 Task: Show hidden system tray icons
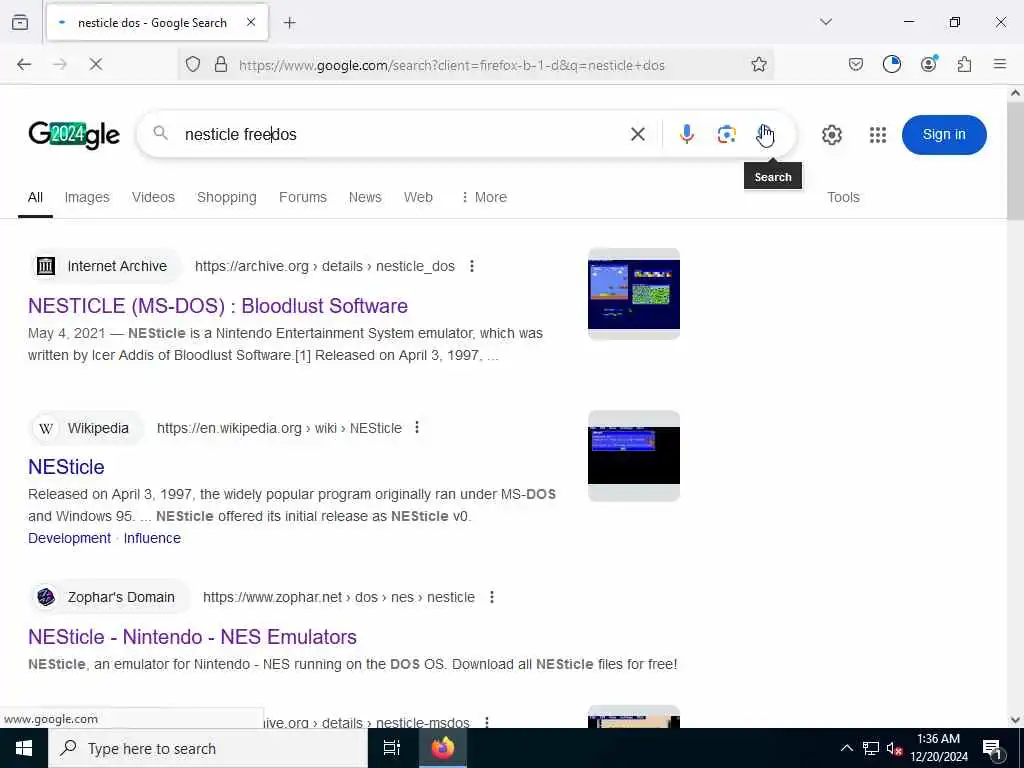[846, 748]
